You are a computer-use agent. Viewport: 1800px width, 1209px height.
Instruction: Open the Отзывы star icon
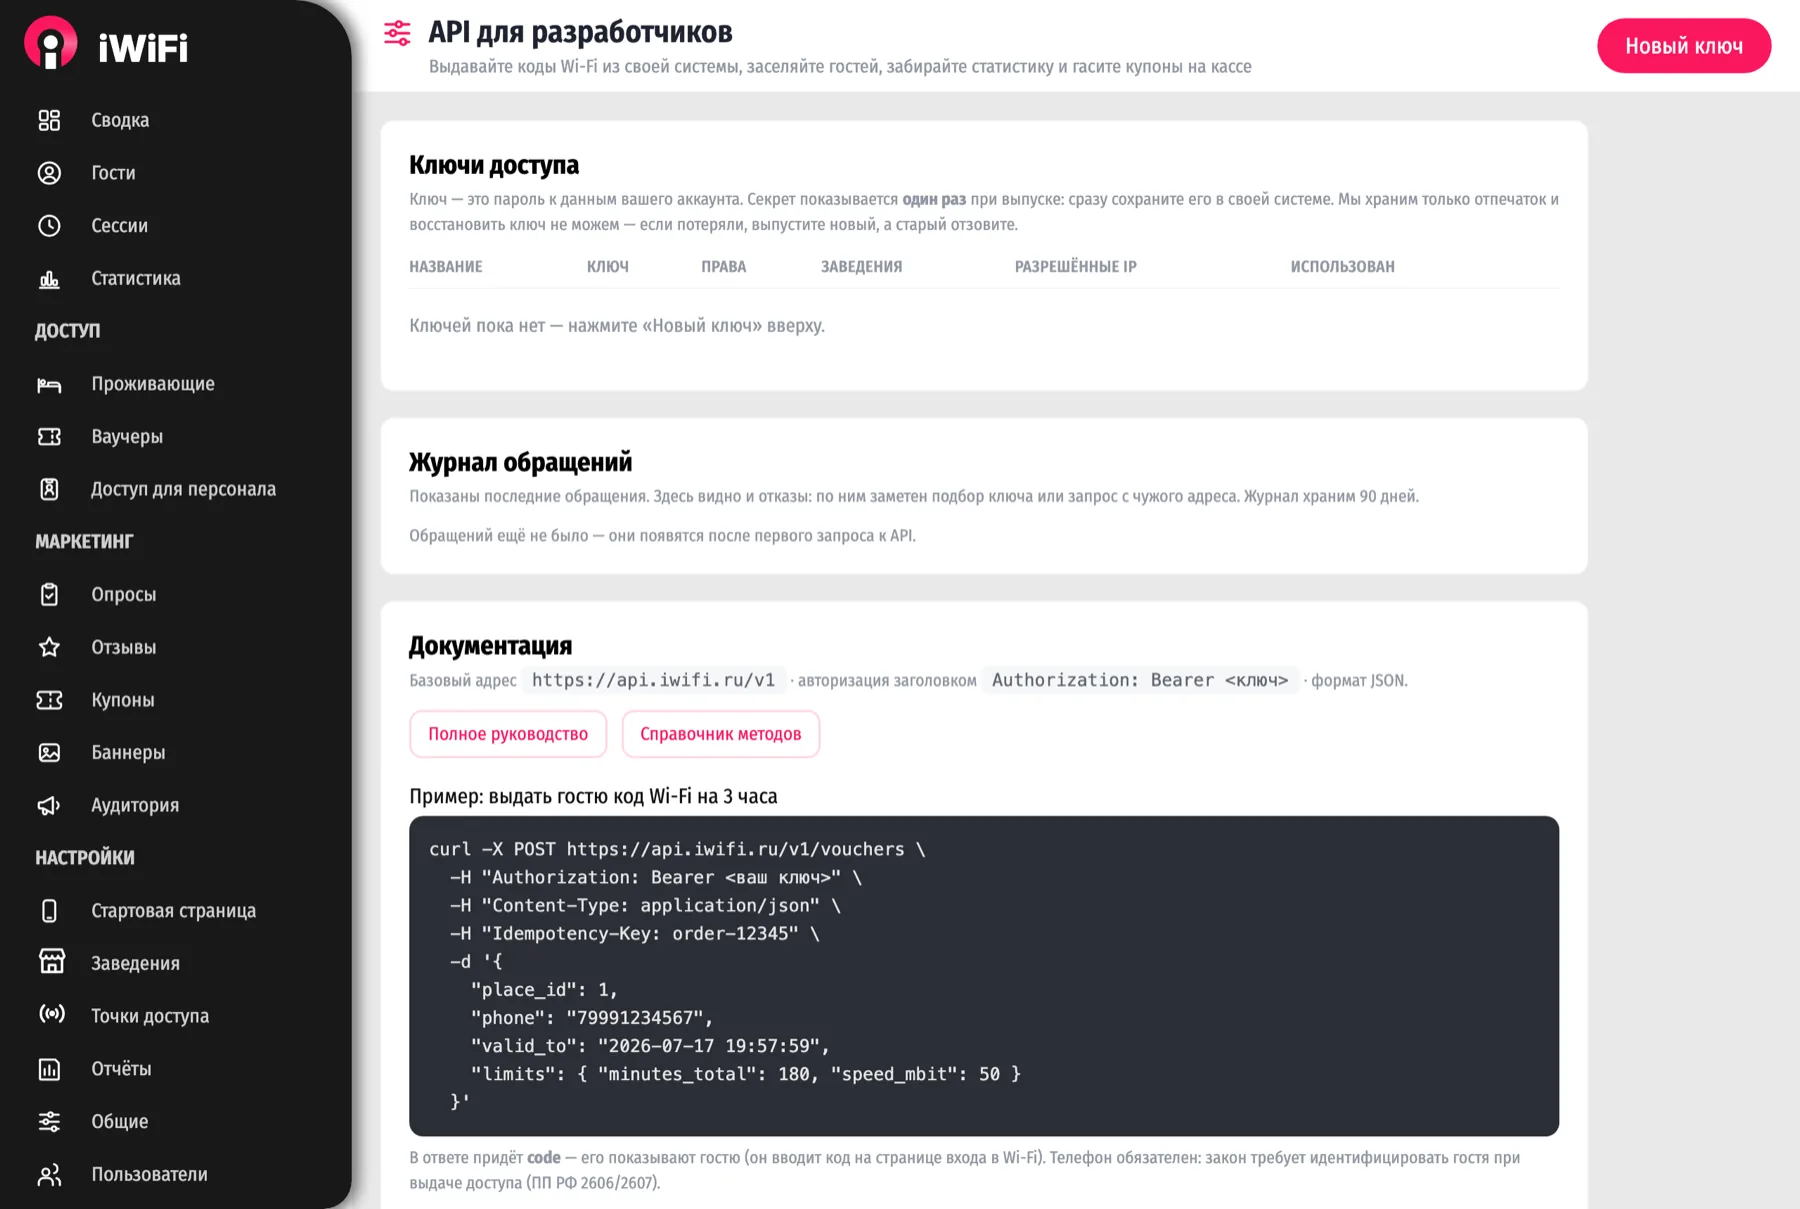(x=49, y=647)
